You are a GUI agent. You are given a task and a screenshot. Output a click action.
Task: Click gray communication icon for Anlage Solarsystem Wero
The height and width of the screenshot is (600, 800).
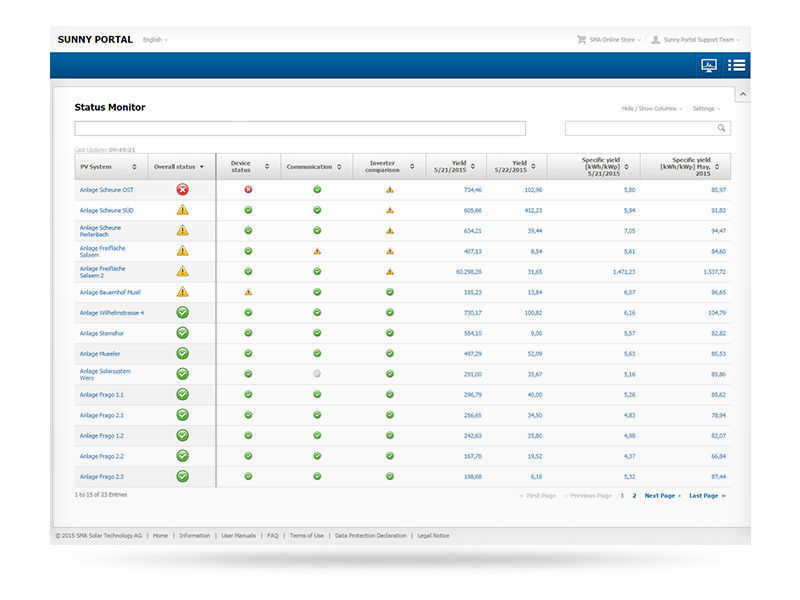317,373
